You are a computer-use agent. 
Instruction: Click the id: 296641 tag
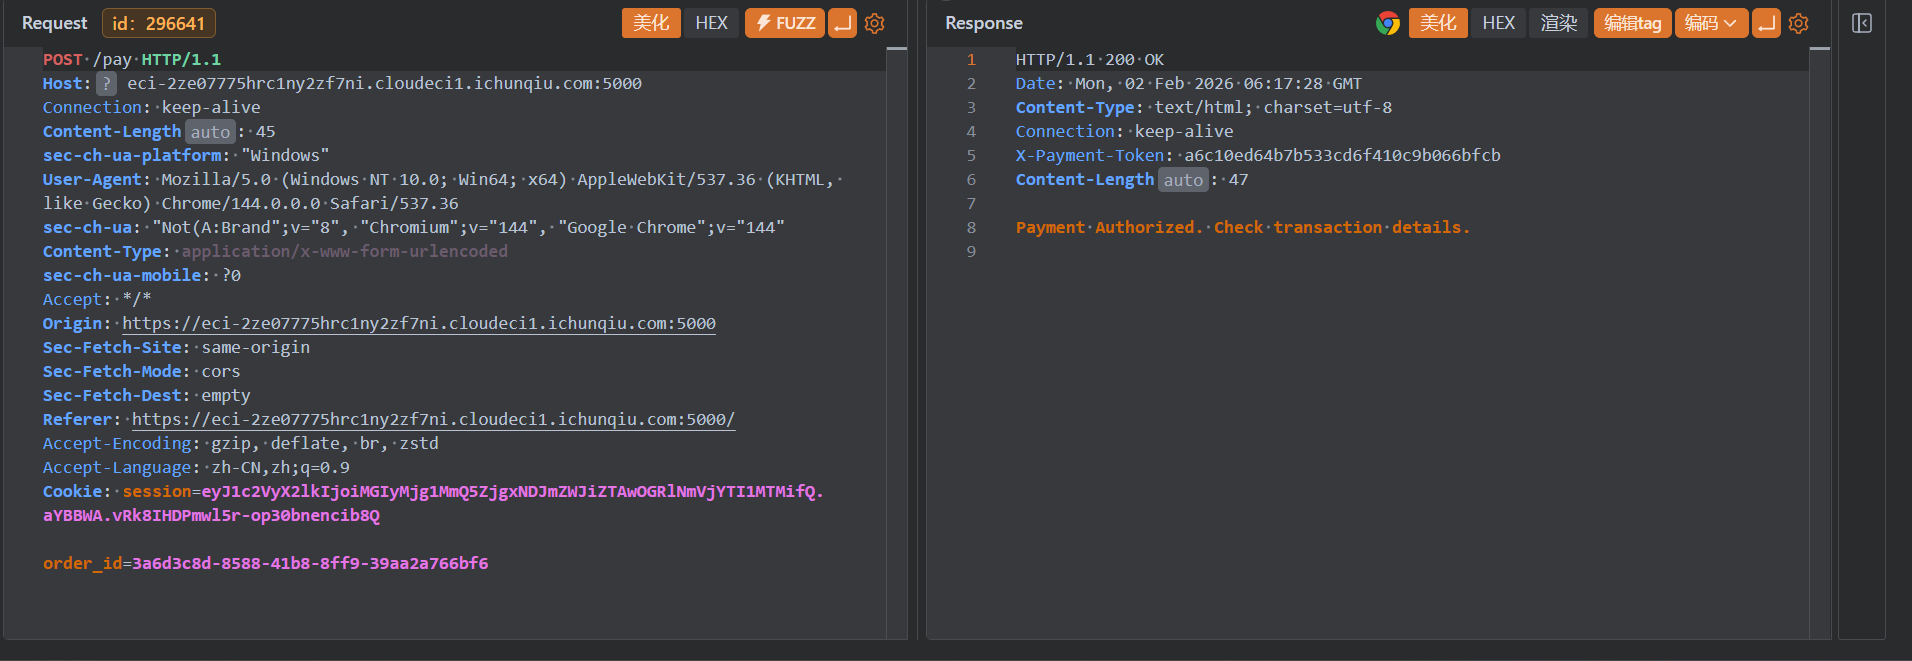pos(159,23)
